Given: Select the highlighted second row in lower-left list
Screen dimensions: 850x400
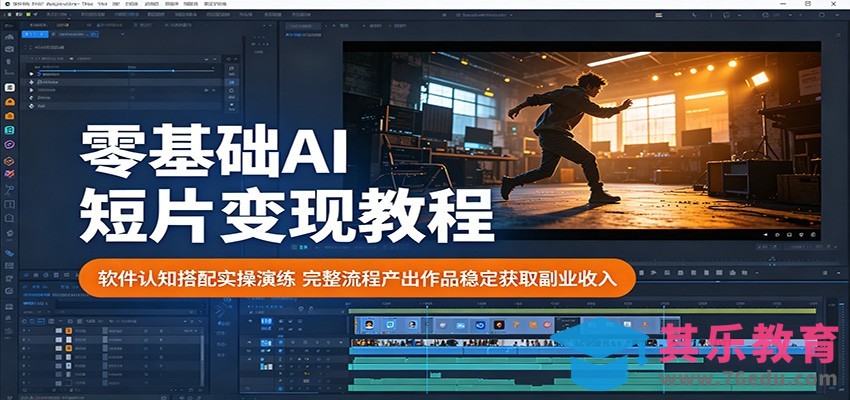Looking at the screenshot, I should click(112, 339).
